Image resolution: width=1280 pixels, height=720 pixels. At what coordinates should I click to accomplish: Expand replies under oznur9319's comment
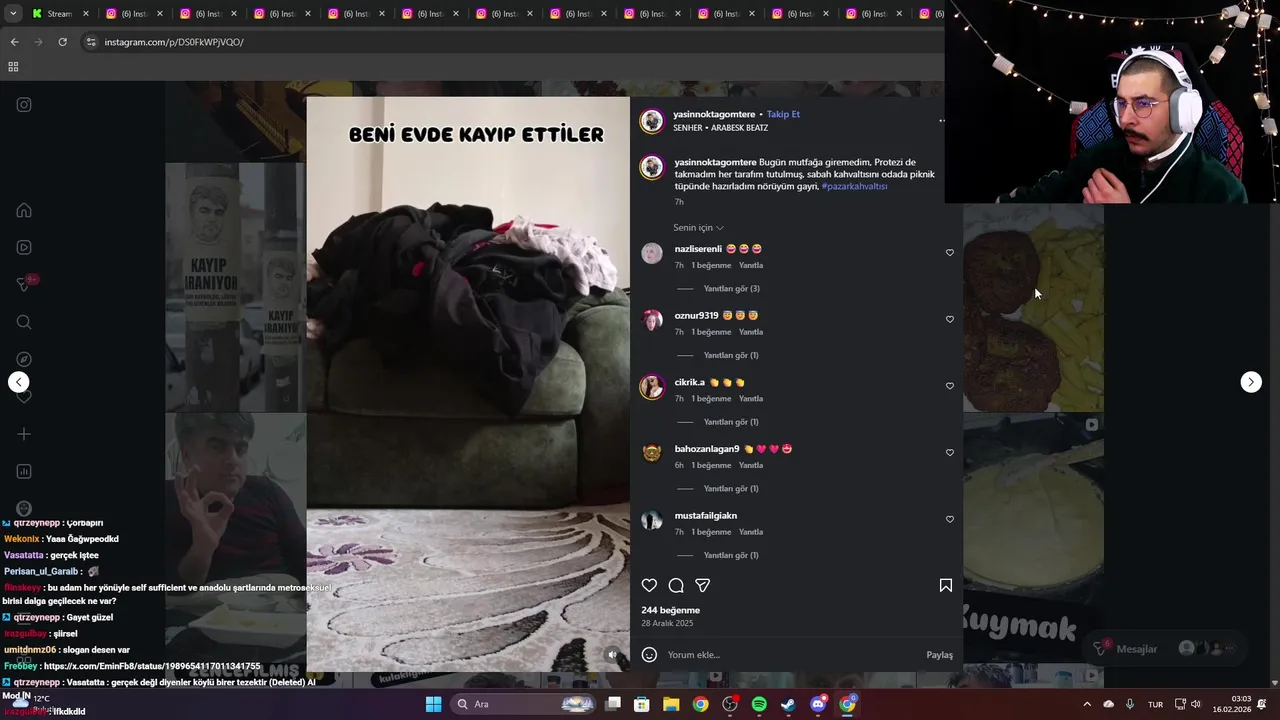pyautogui.click(x=731, y=355)
